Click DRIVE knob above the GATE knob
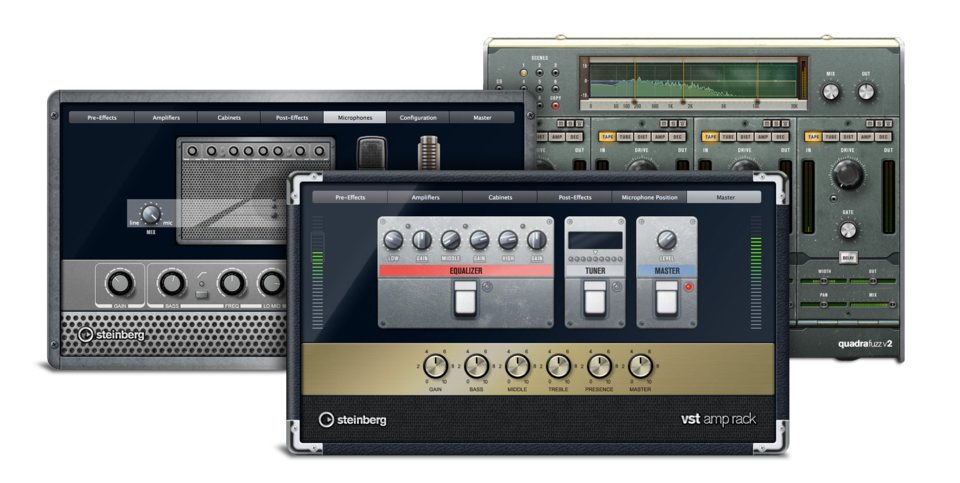This screenshot has width=960, height=483. (848, 175)
